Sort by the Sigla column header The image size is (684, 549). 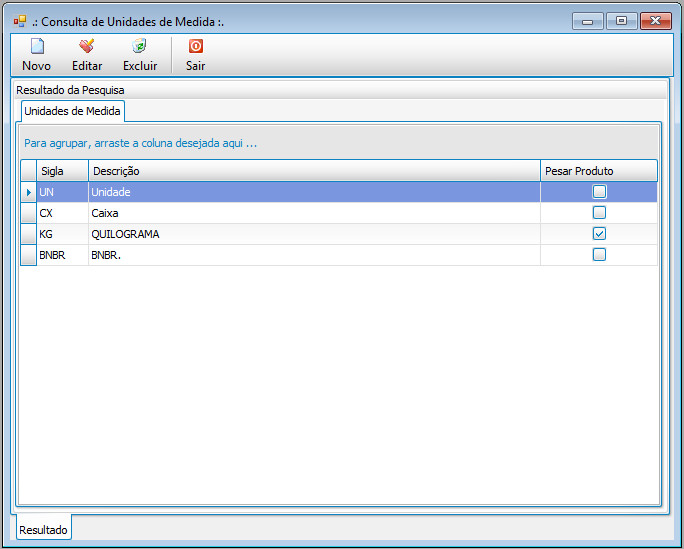click(x=62, y=171)
